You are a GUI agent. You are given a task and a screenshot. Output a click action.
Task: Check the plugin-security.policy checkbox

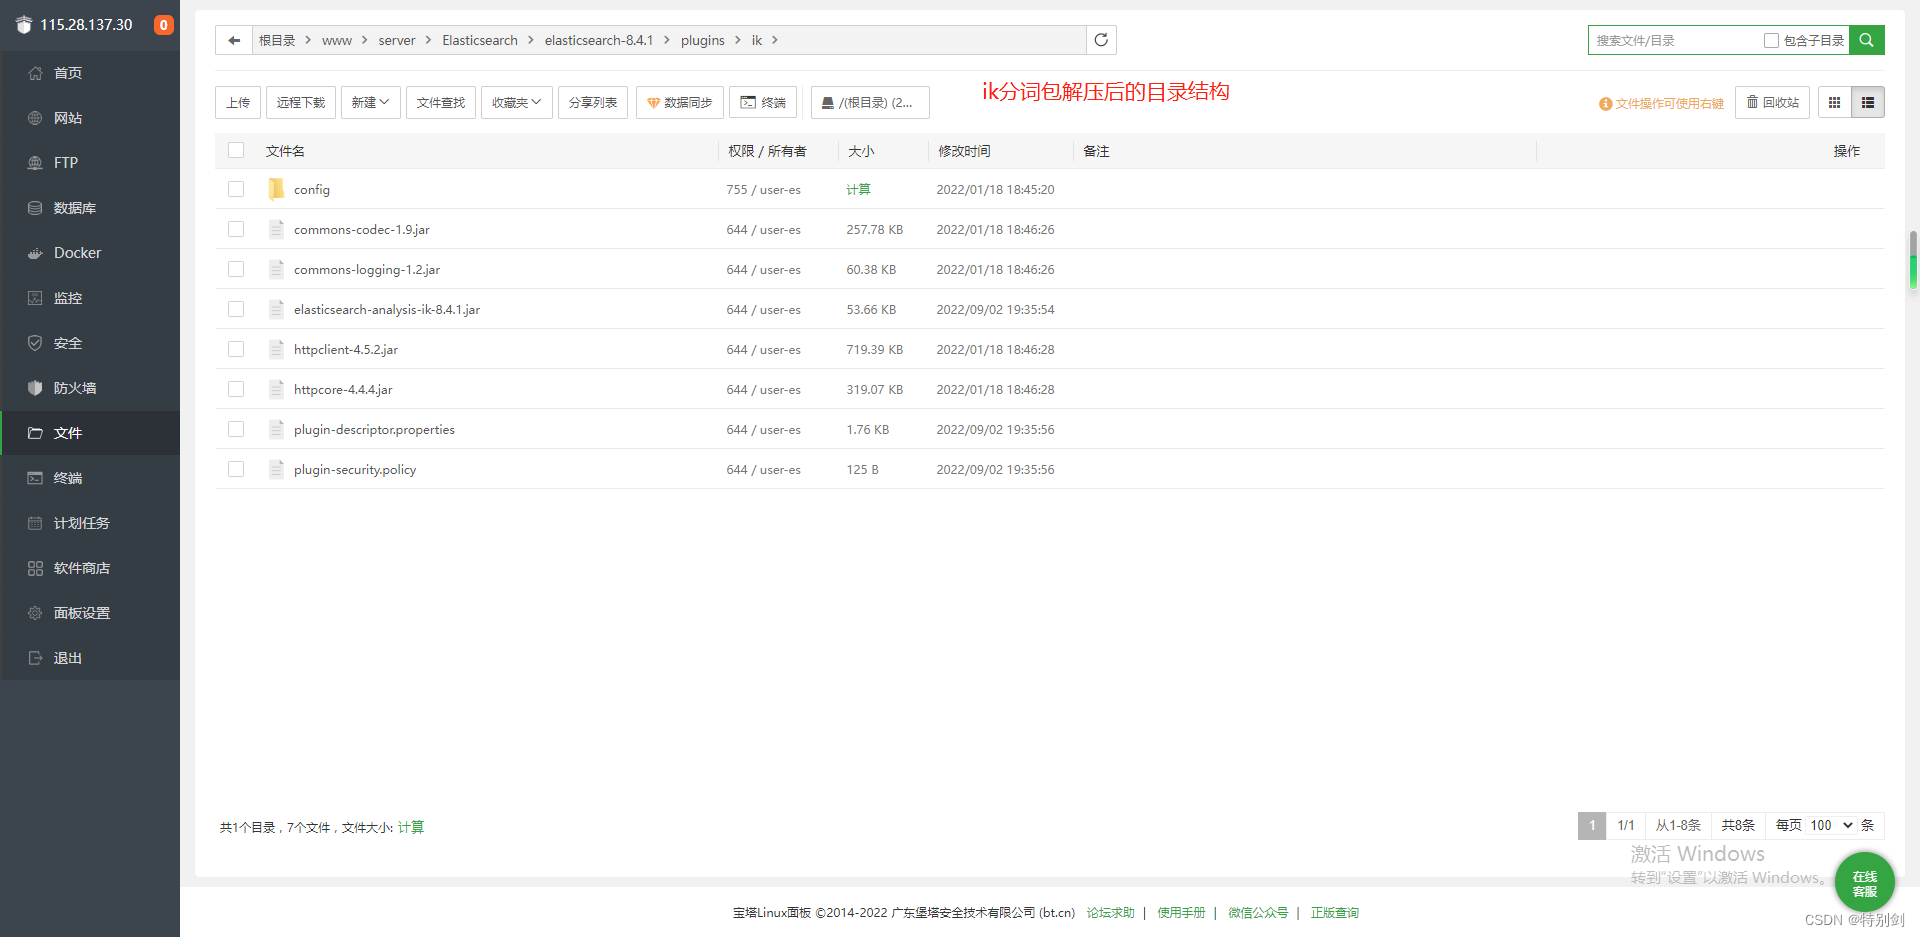(x=236, y=469)
